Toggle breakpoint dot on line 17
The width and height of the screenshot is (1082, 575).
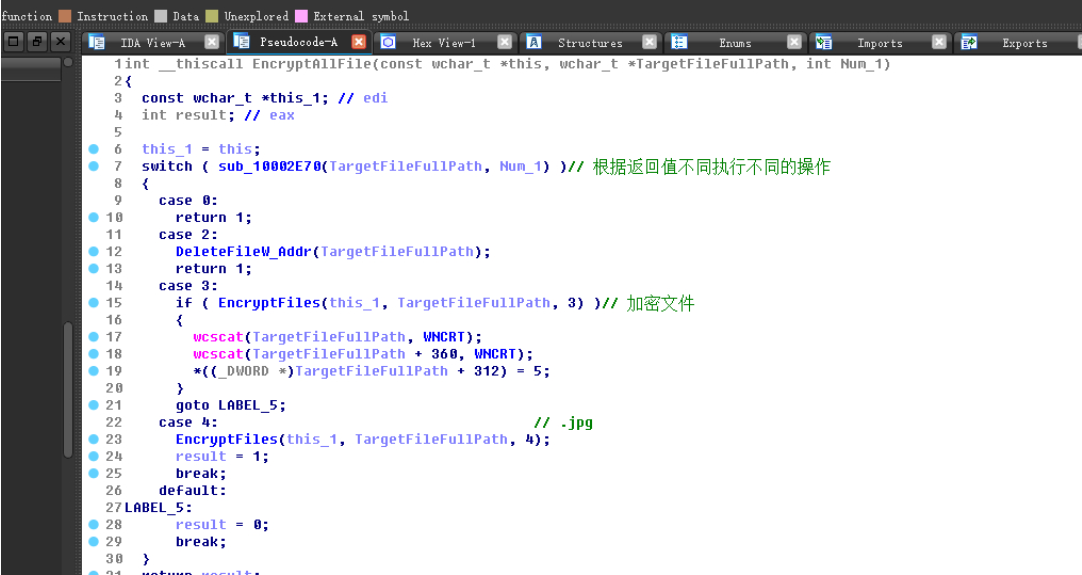94,337
